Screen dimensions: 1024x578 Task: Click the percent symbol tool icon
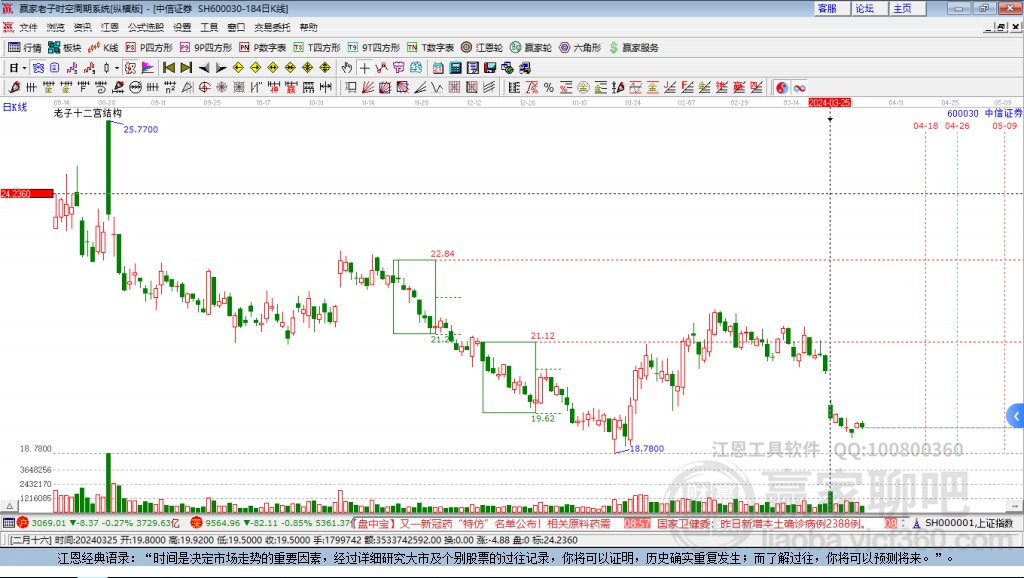point(549,88)
